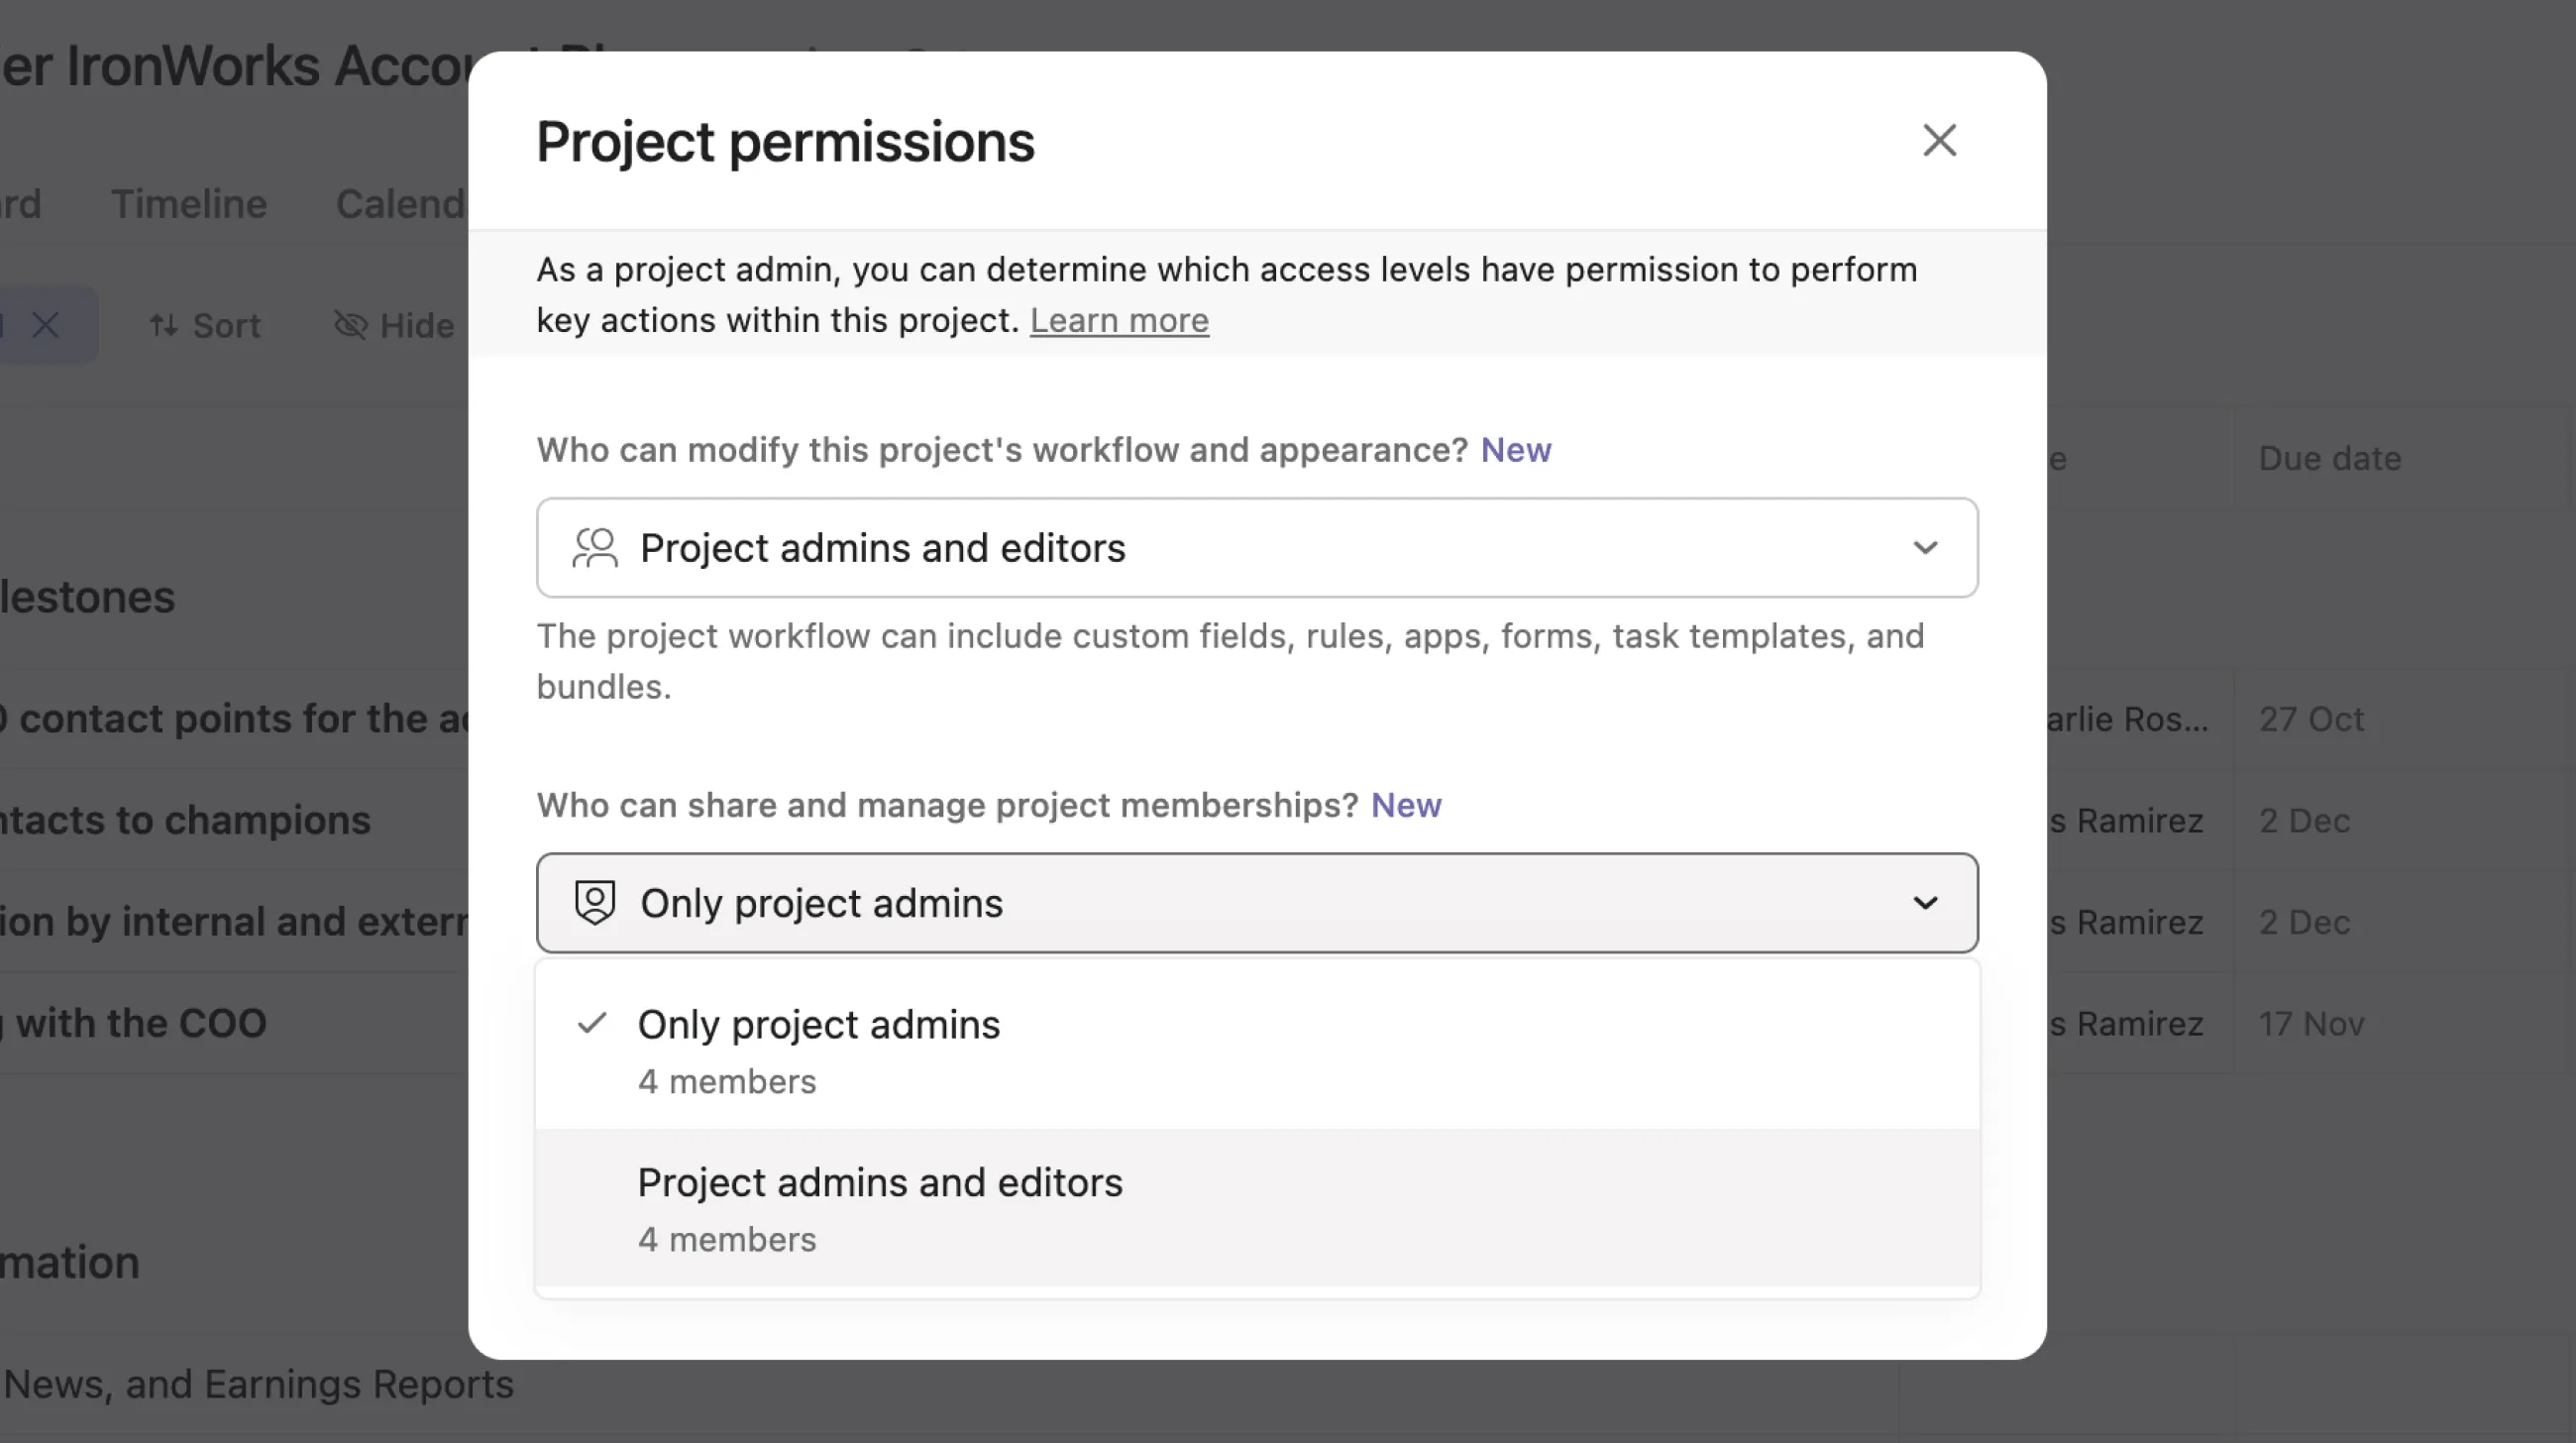Switch to the Timeline tab
This screenshot has height=1443, width=2576.
point(188,205)
